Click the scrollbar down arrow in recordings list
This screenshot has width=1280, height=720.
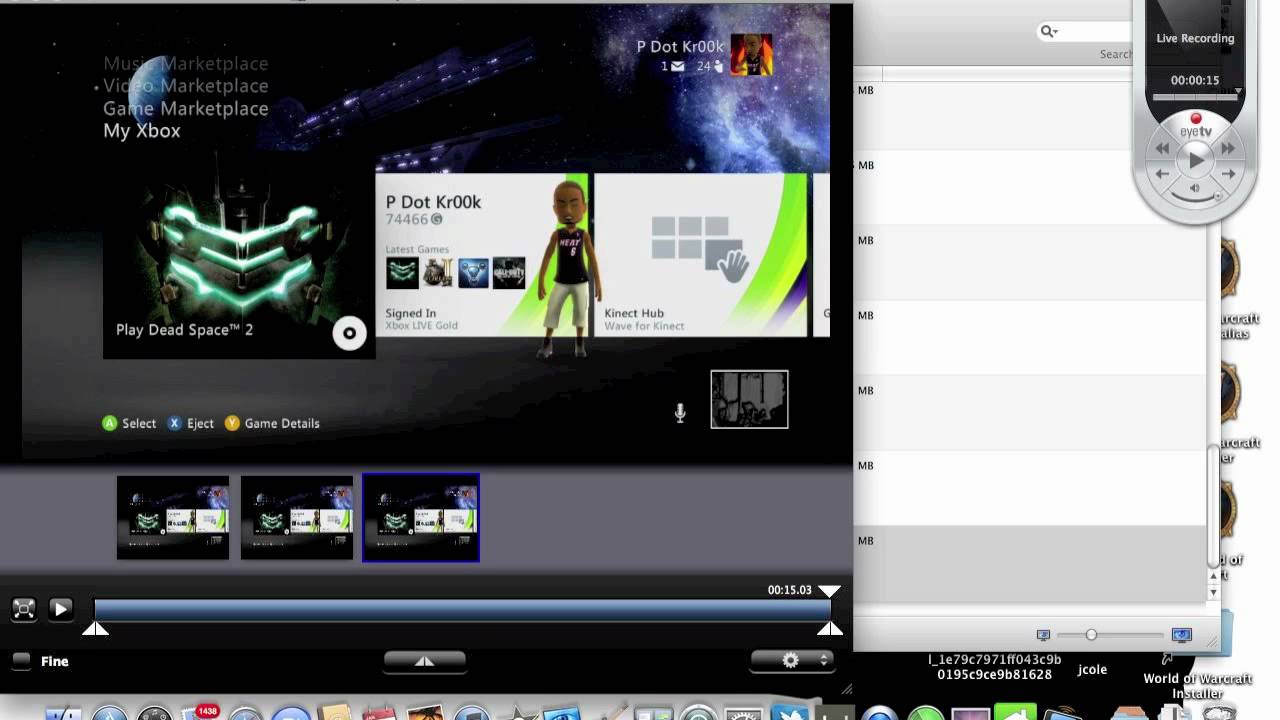[x=1214, y=593]
